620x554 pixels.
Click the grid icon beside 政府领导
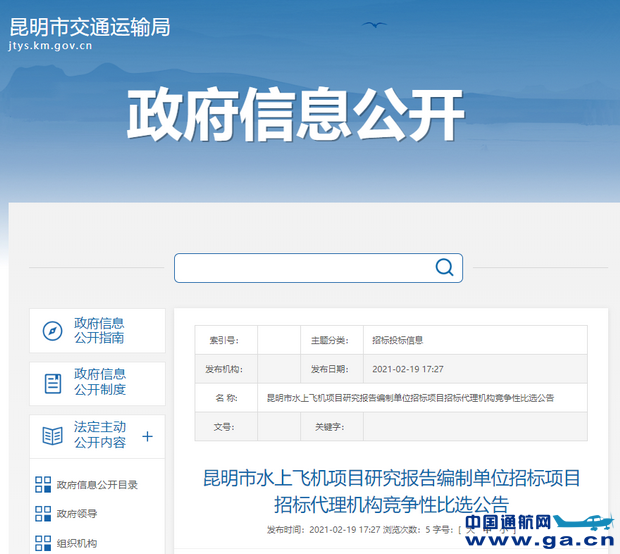43,514
